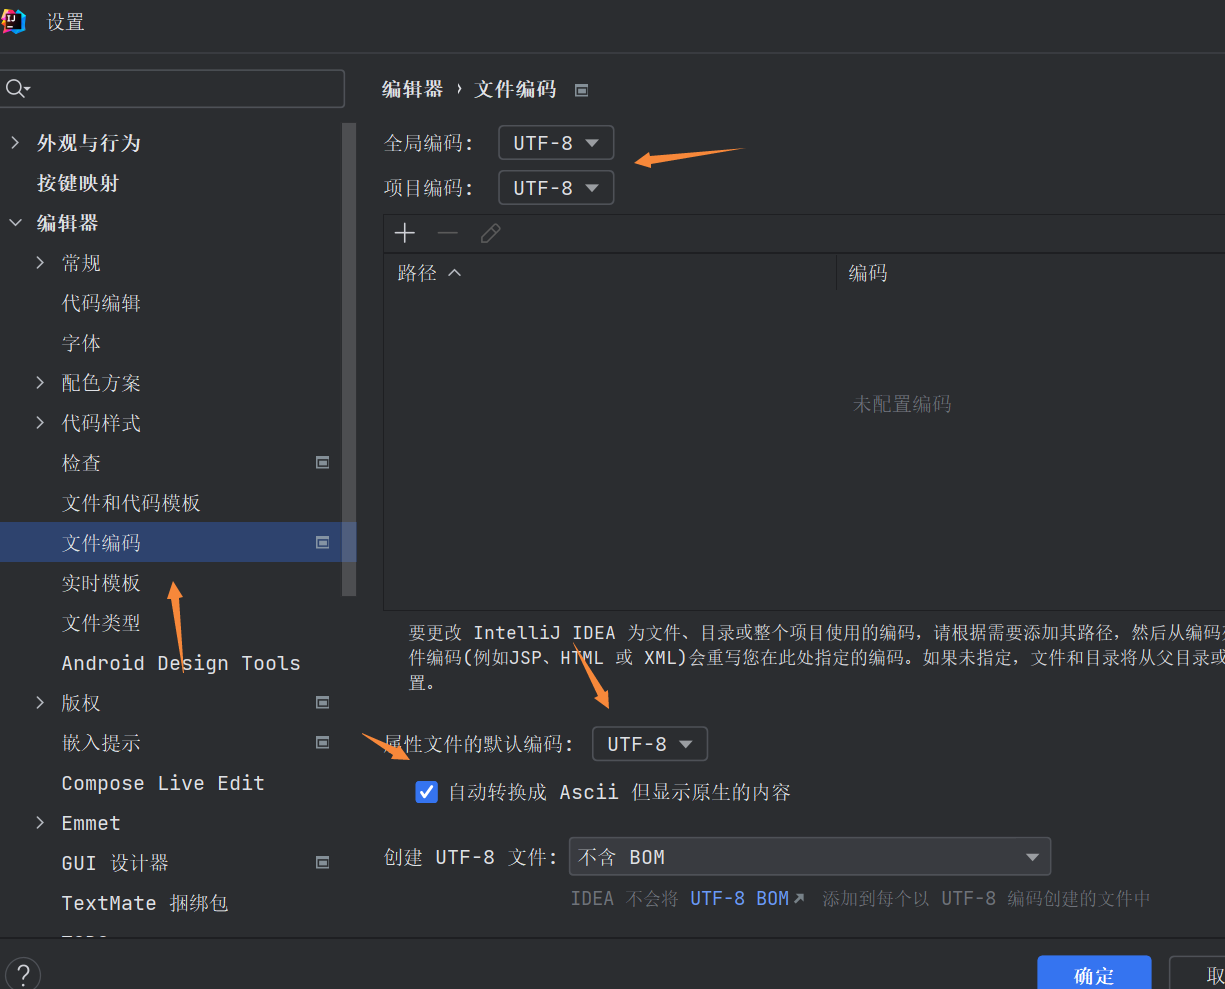Click the remove path minus icon
Screen dimensions: 1225x989
448,233
